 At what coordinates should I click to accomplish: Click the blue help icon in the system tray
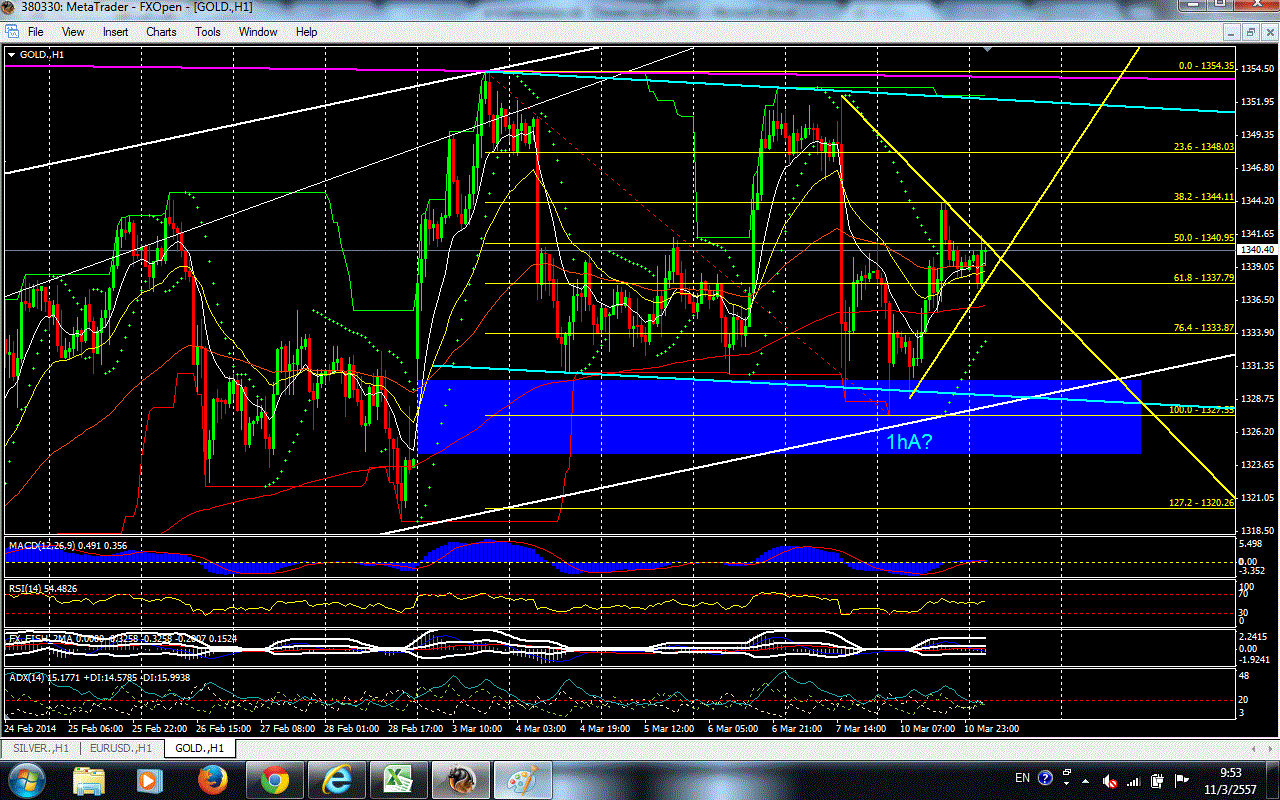point(1046,778)
